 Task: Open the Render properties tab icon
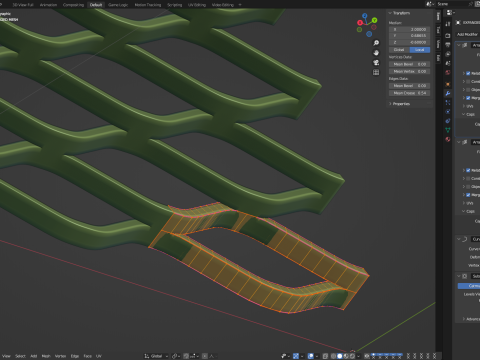(x=448, y=36)
